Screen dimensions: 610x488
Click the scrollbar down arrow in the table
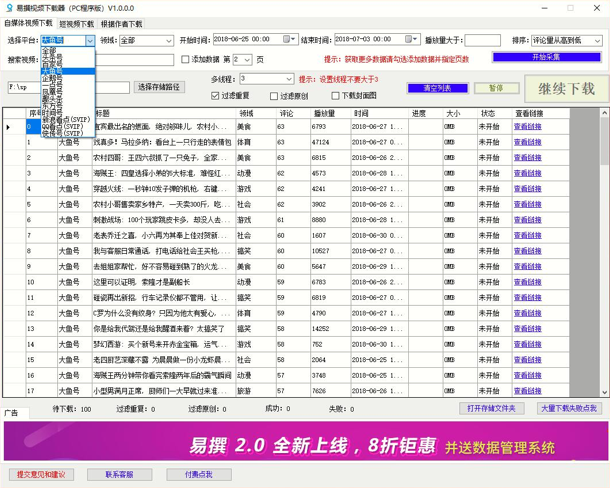(x=604, y=392)
